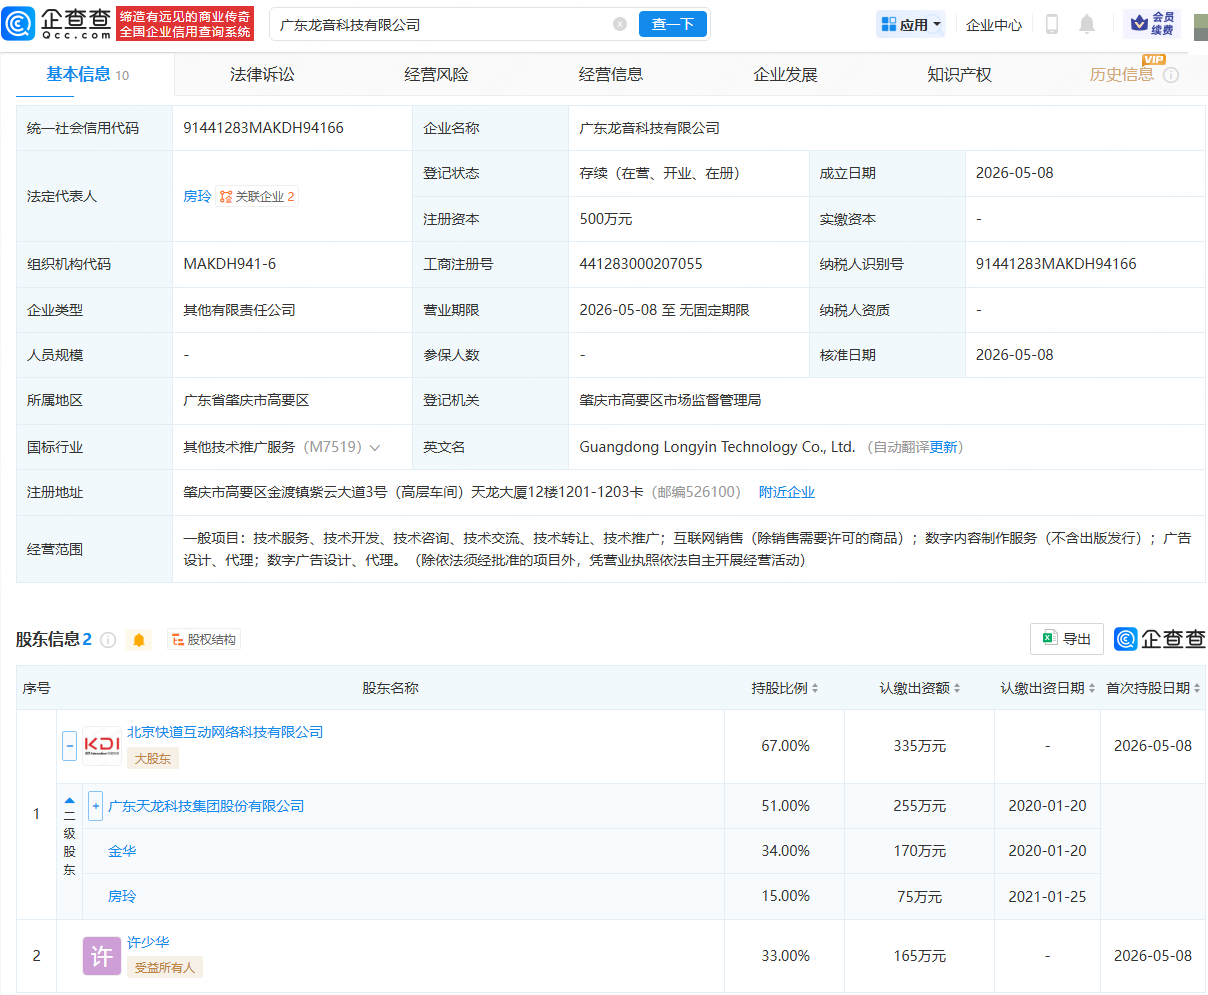
Task: Select the 165万元 contribution cell
Action: coord(920,956)
